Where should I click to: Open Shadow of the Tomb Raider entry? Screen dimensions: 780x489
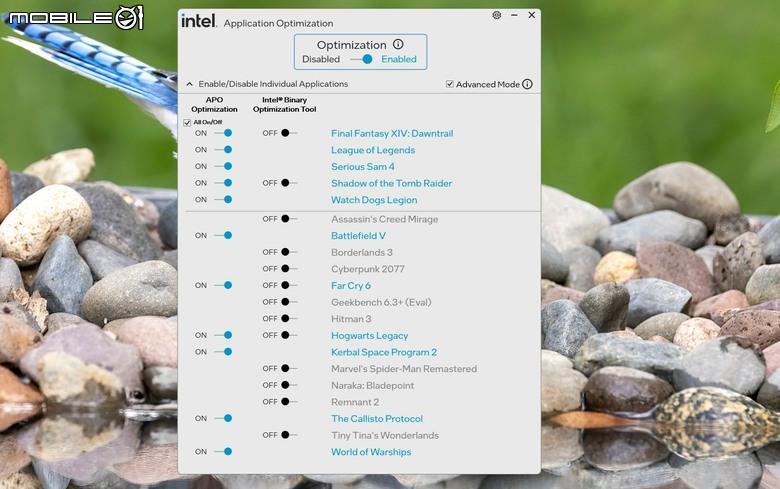tap(391, 183)
